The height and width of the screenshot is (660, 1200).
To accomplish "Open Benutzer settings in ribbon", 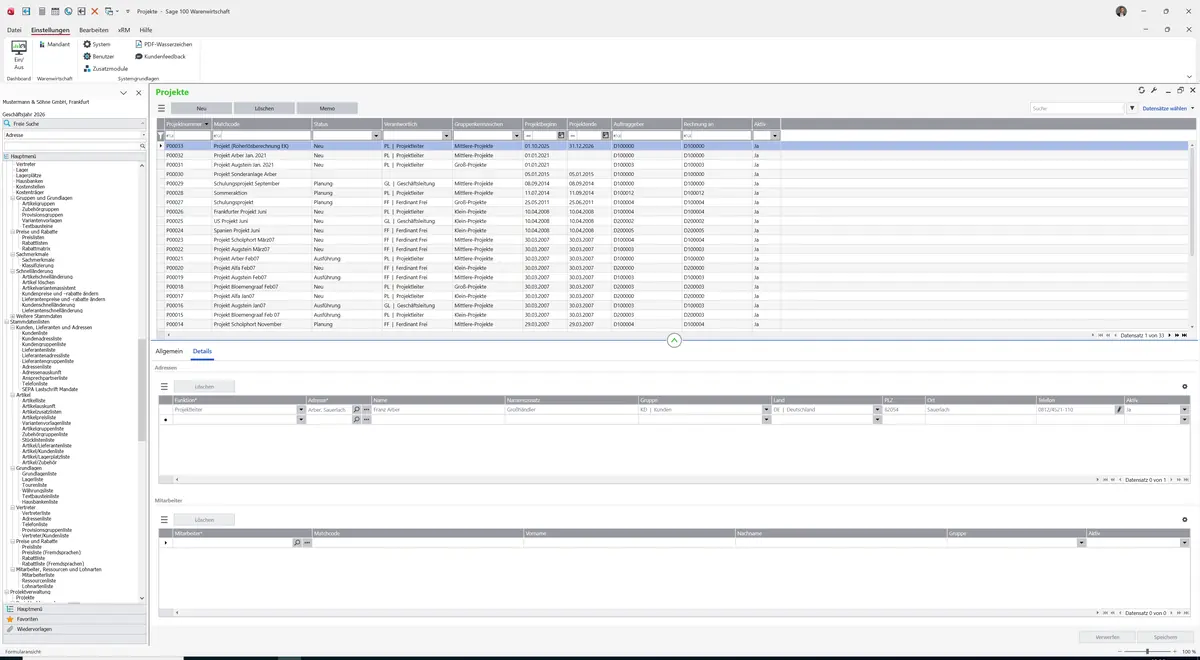I will (x=99, y=56).
